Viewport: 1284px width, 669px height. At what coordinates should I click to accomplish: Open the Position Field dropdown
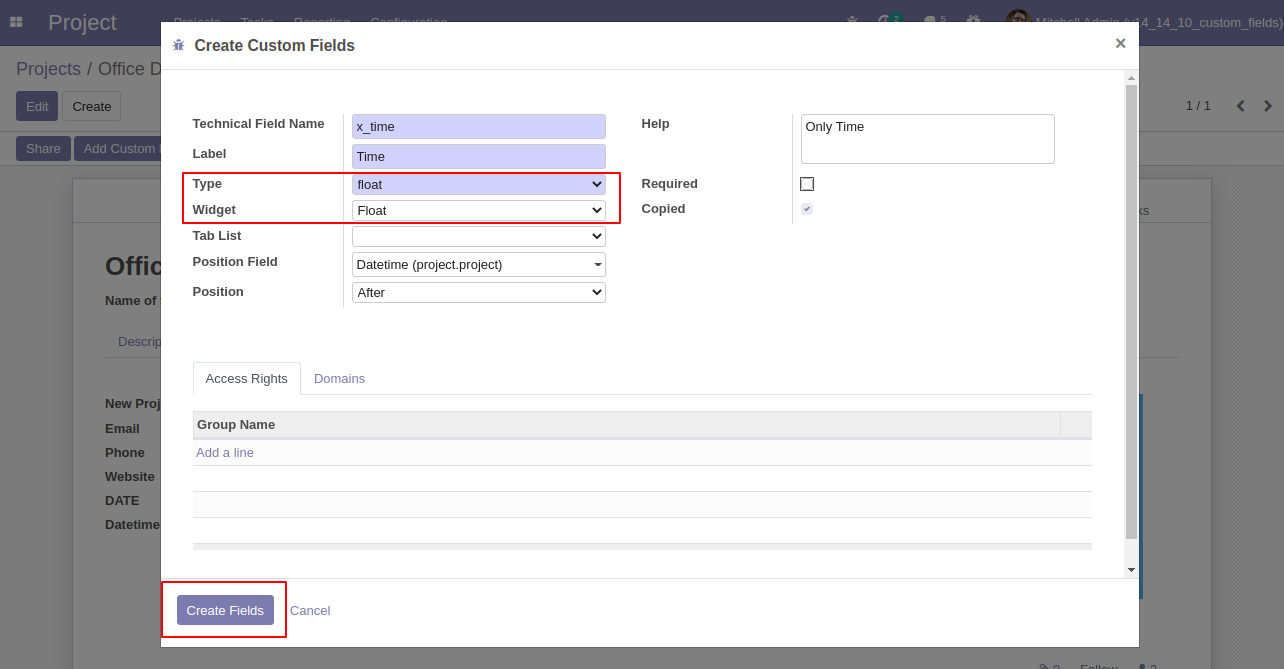(479, 264)
